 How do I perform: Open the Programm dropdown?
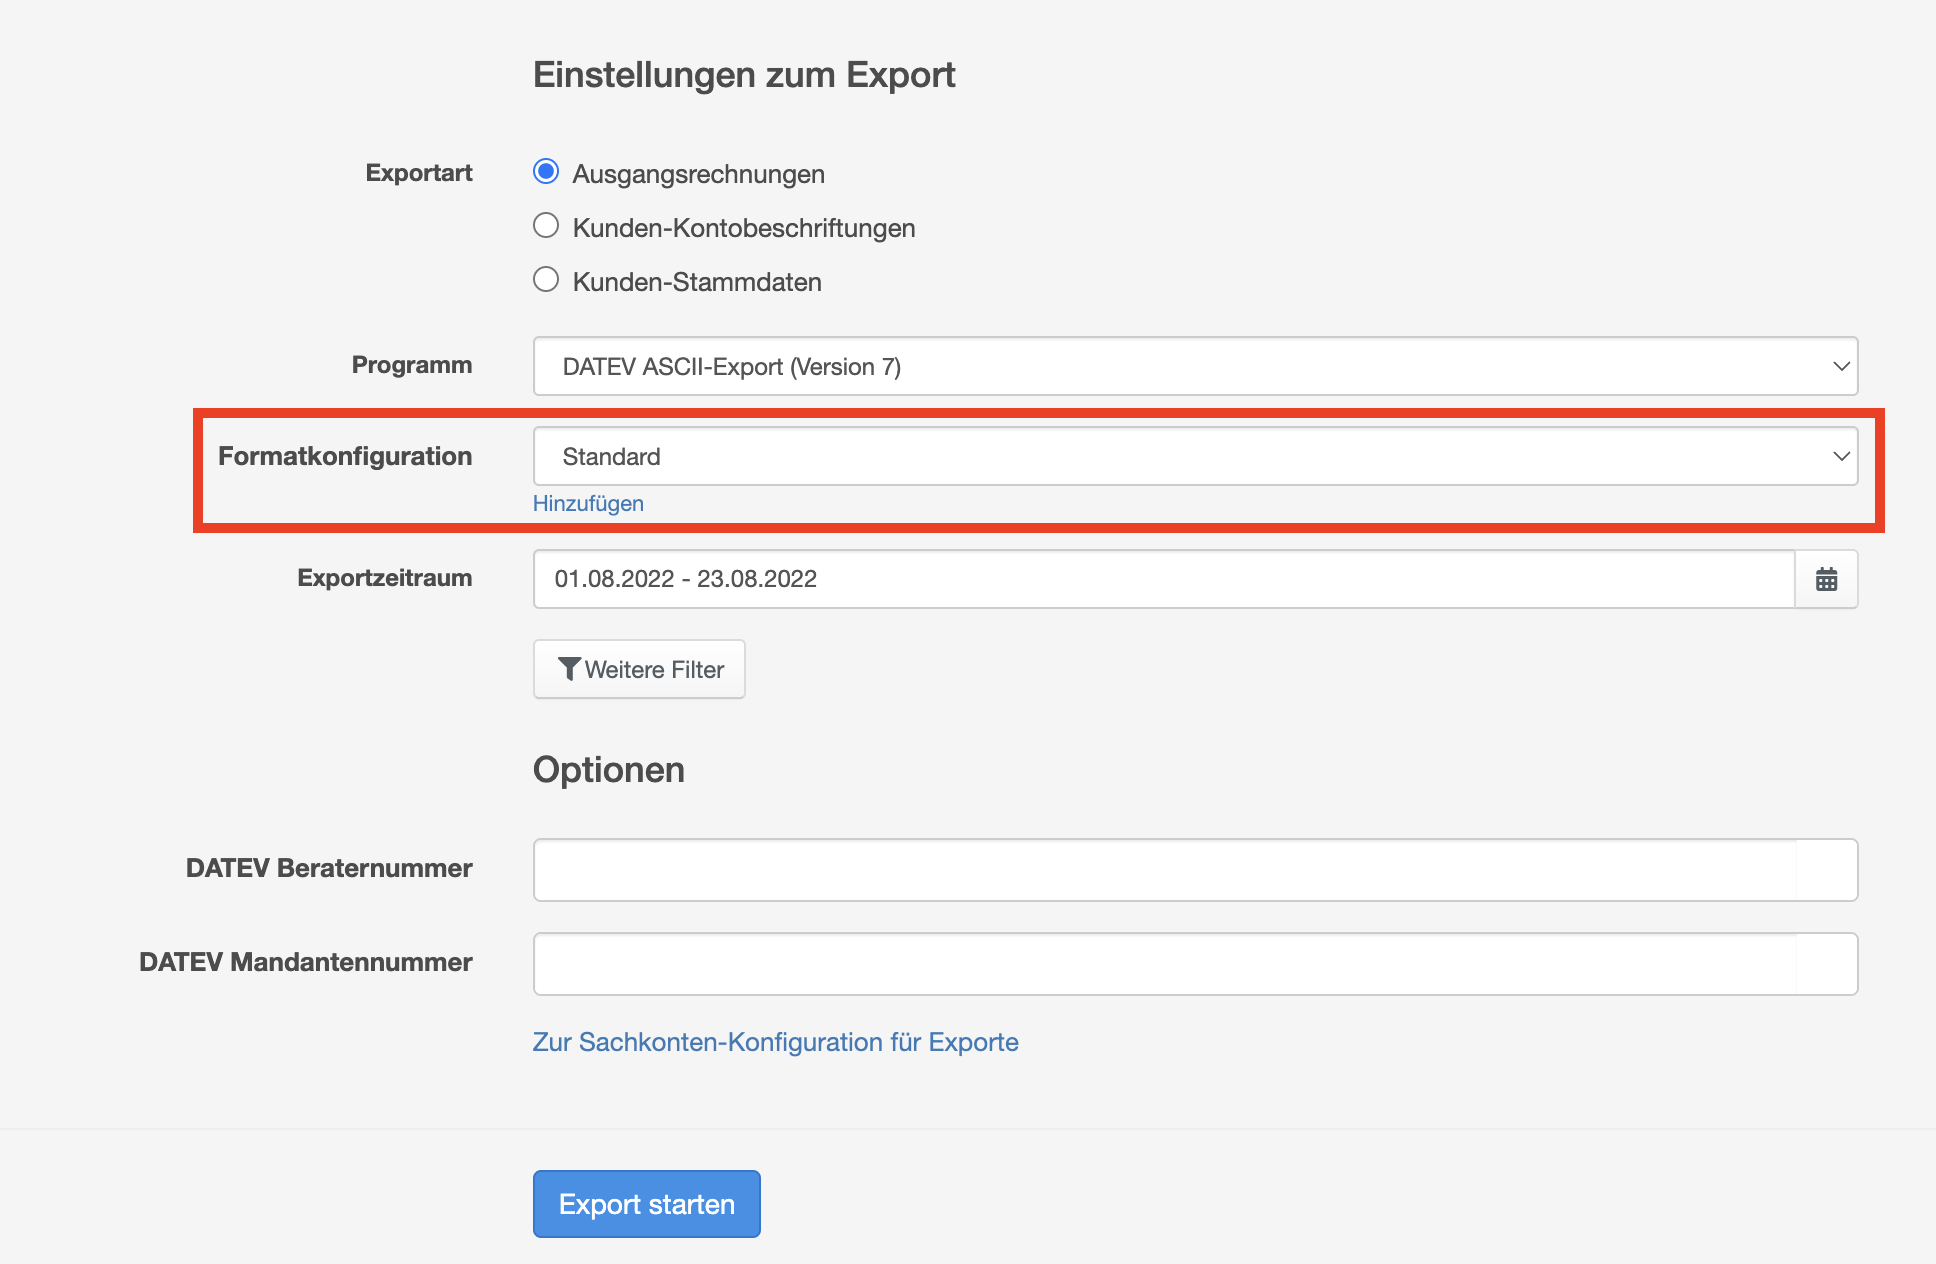pyautogui.click(x=1195, y=366)
